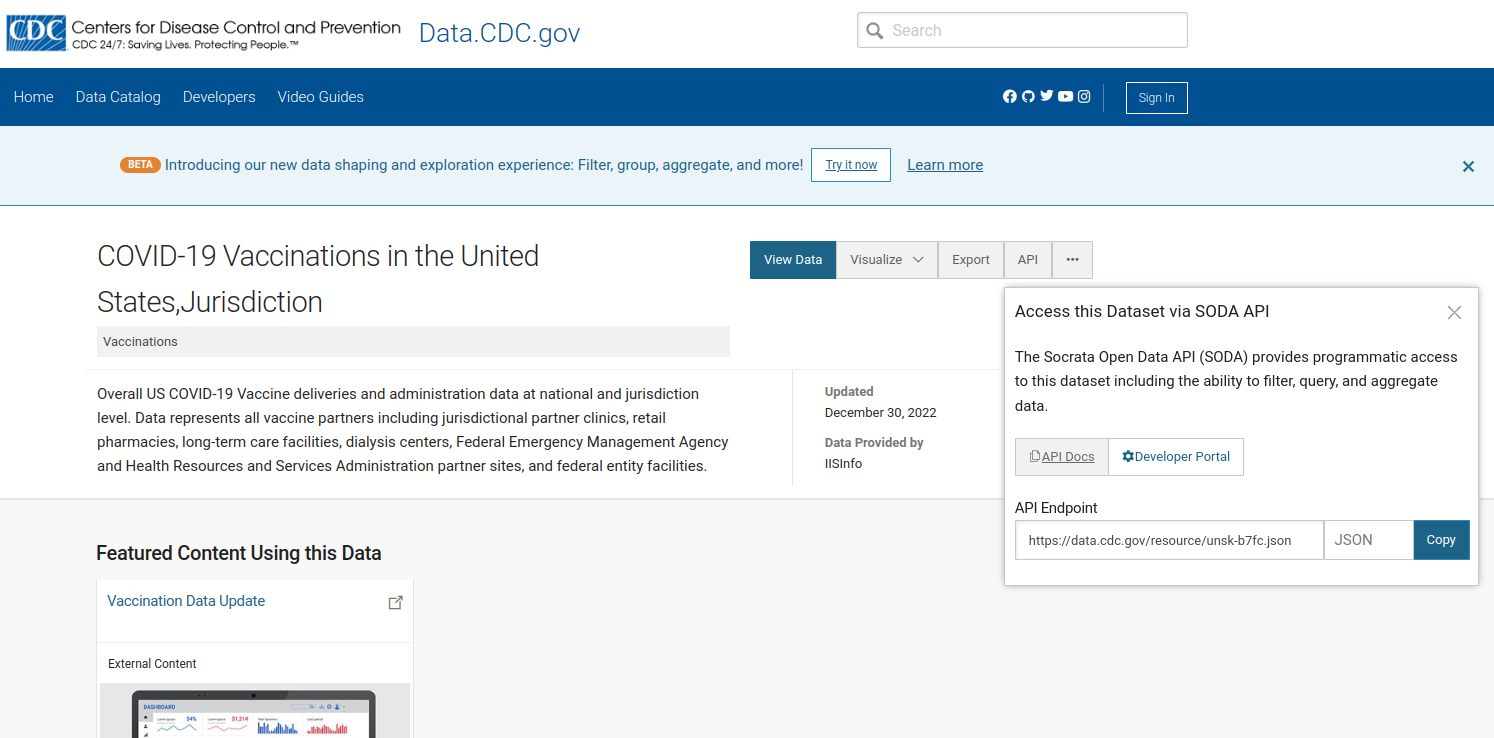
Task: Click the dashboard preview thumbnail
Action: coord(255,711)
